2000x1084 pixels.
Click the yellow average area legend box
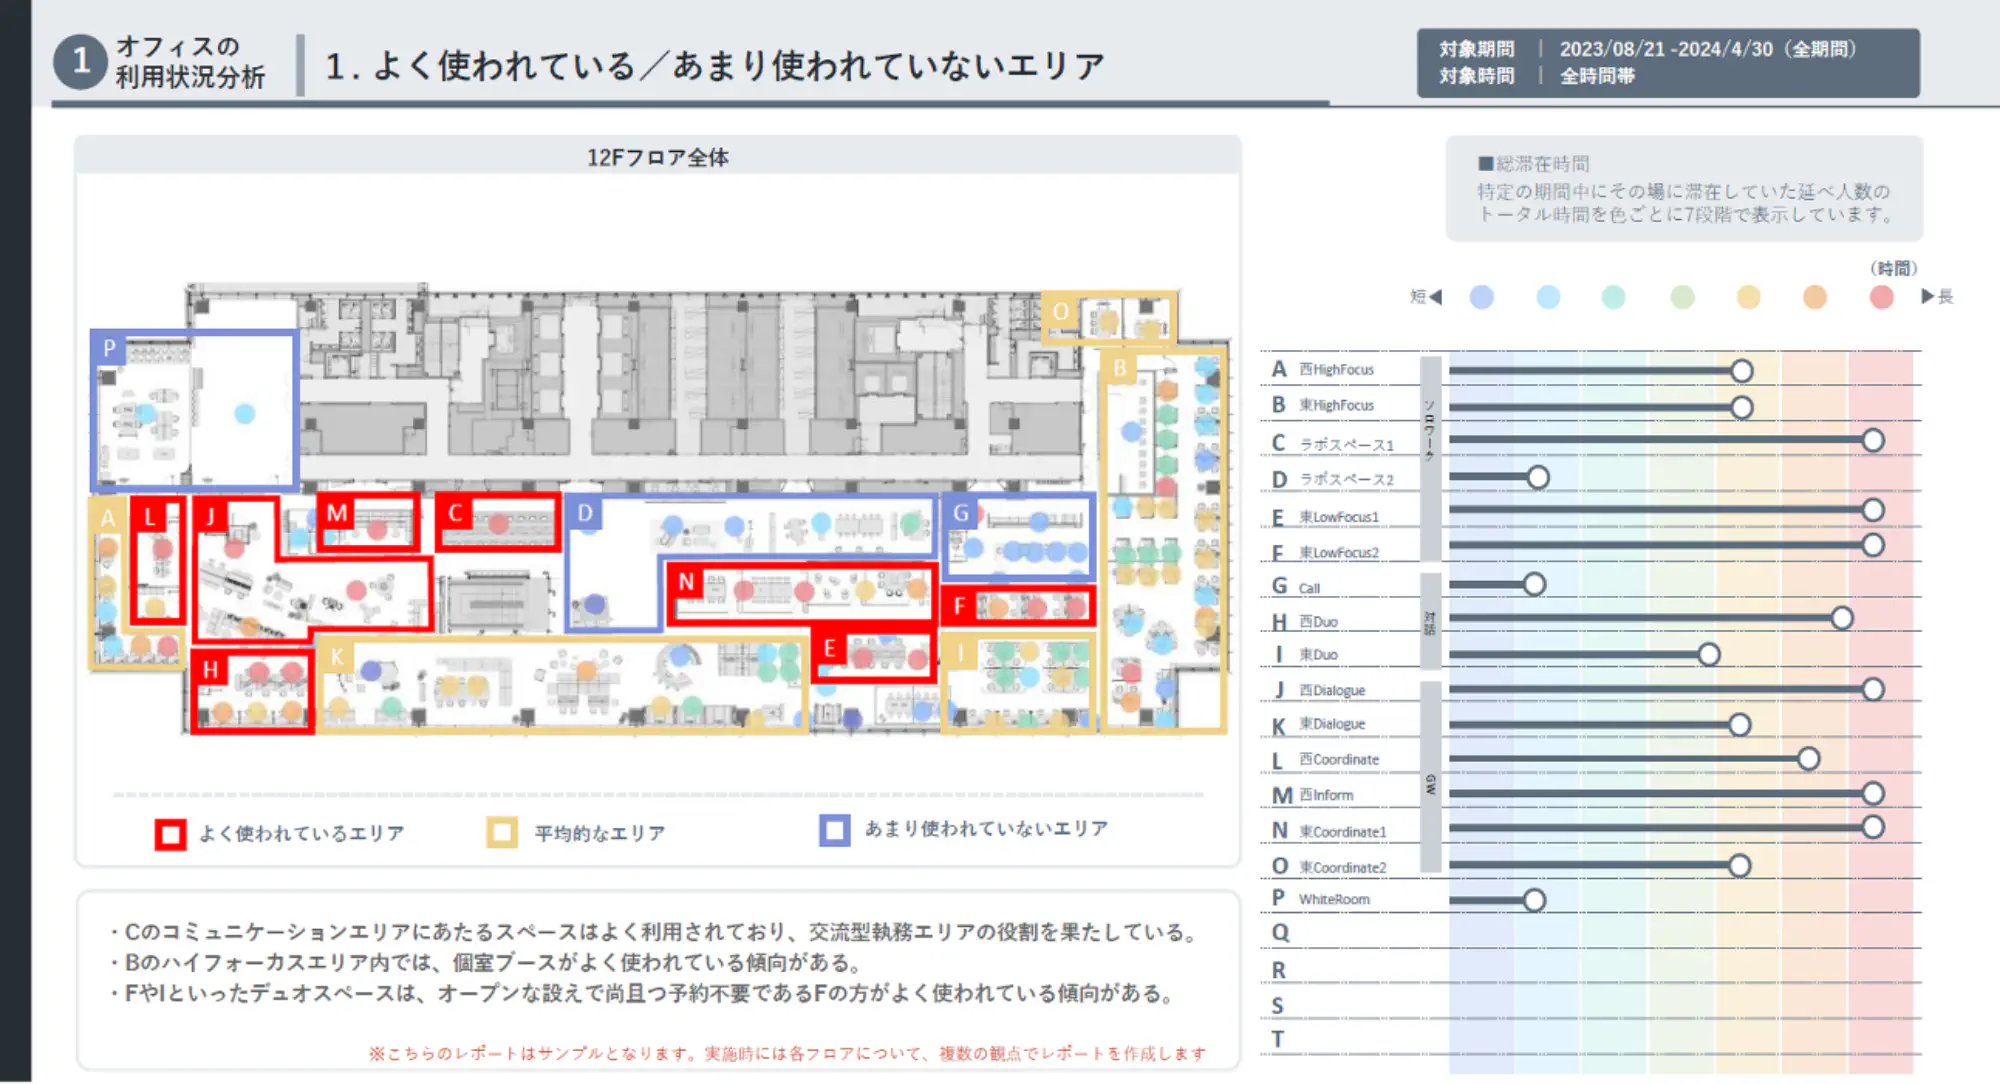(x=502, y=833)
